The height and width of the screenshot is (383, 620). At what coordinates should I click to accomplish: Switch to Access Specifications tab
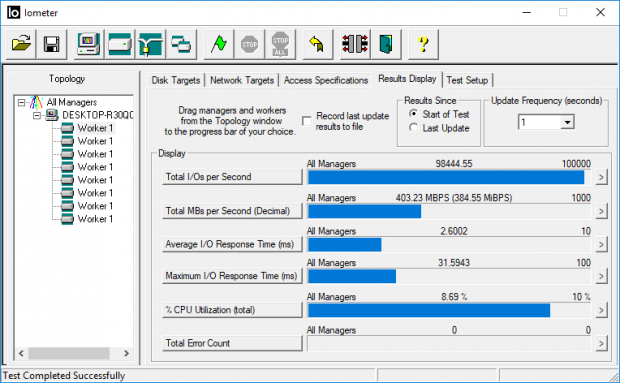(326, 80)
